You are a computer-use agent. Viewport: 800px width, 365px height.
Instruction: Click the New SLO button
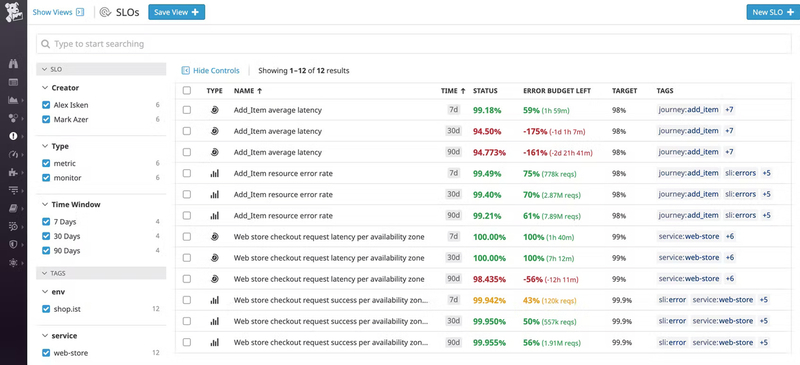coord(773,12)
